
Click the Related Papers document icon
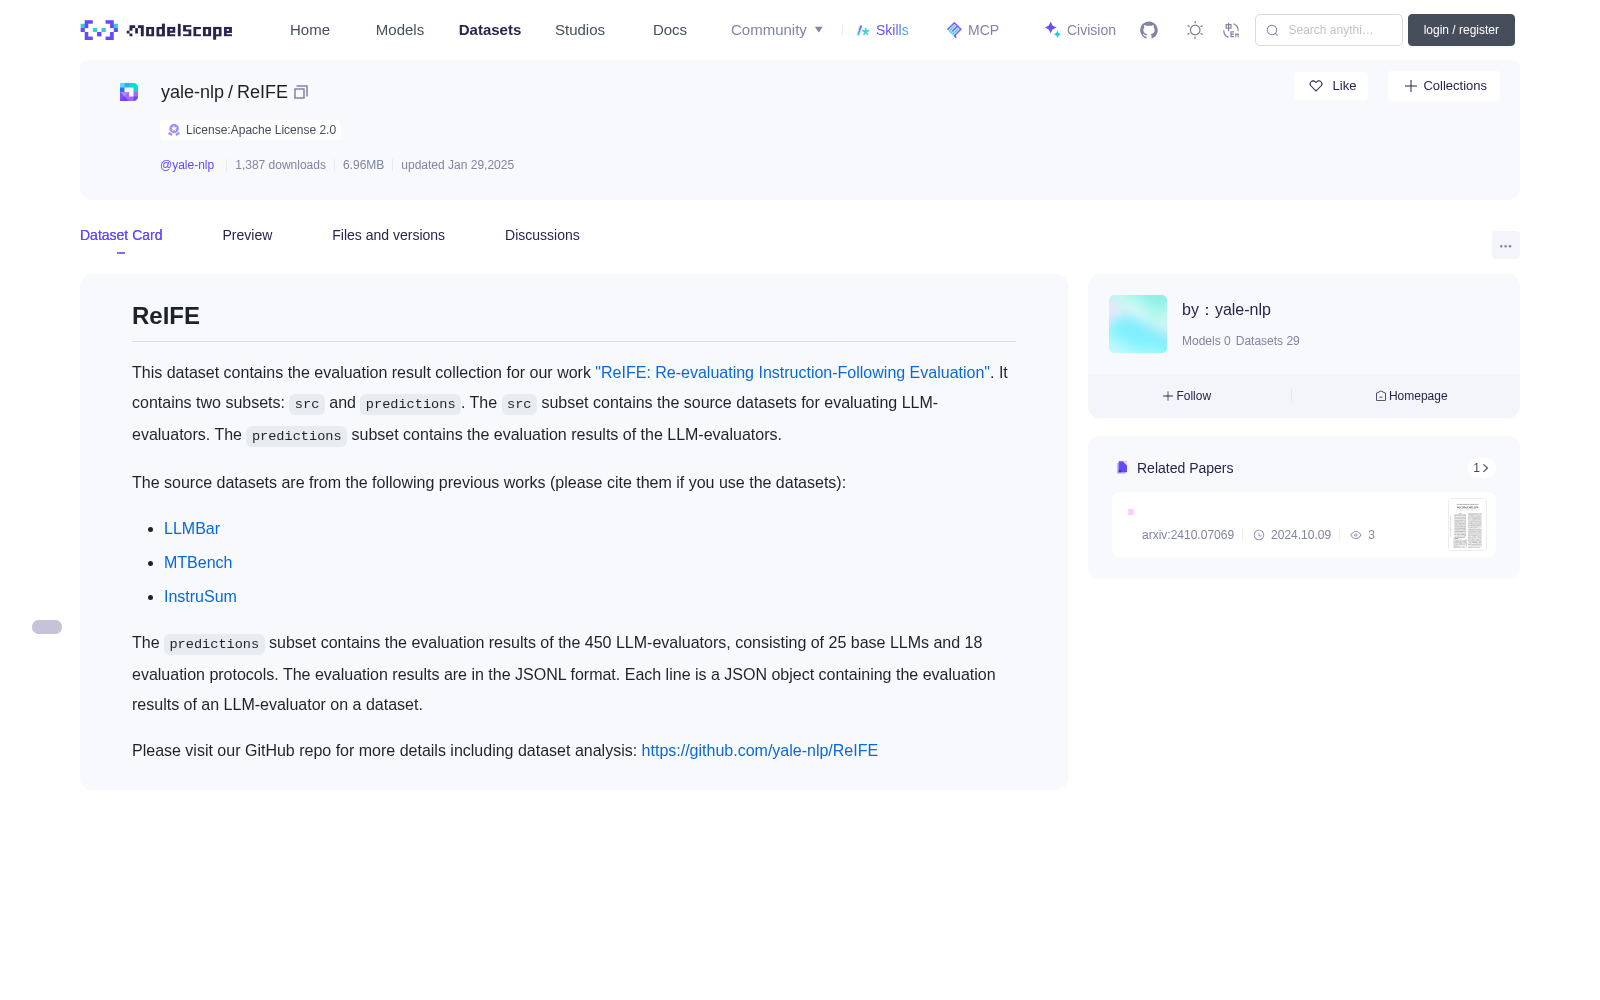tap(1122, 468)
